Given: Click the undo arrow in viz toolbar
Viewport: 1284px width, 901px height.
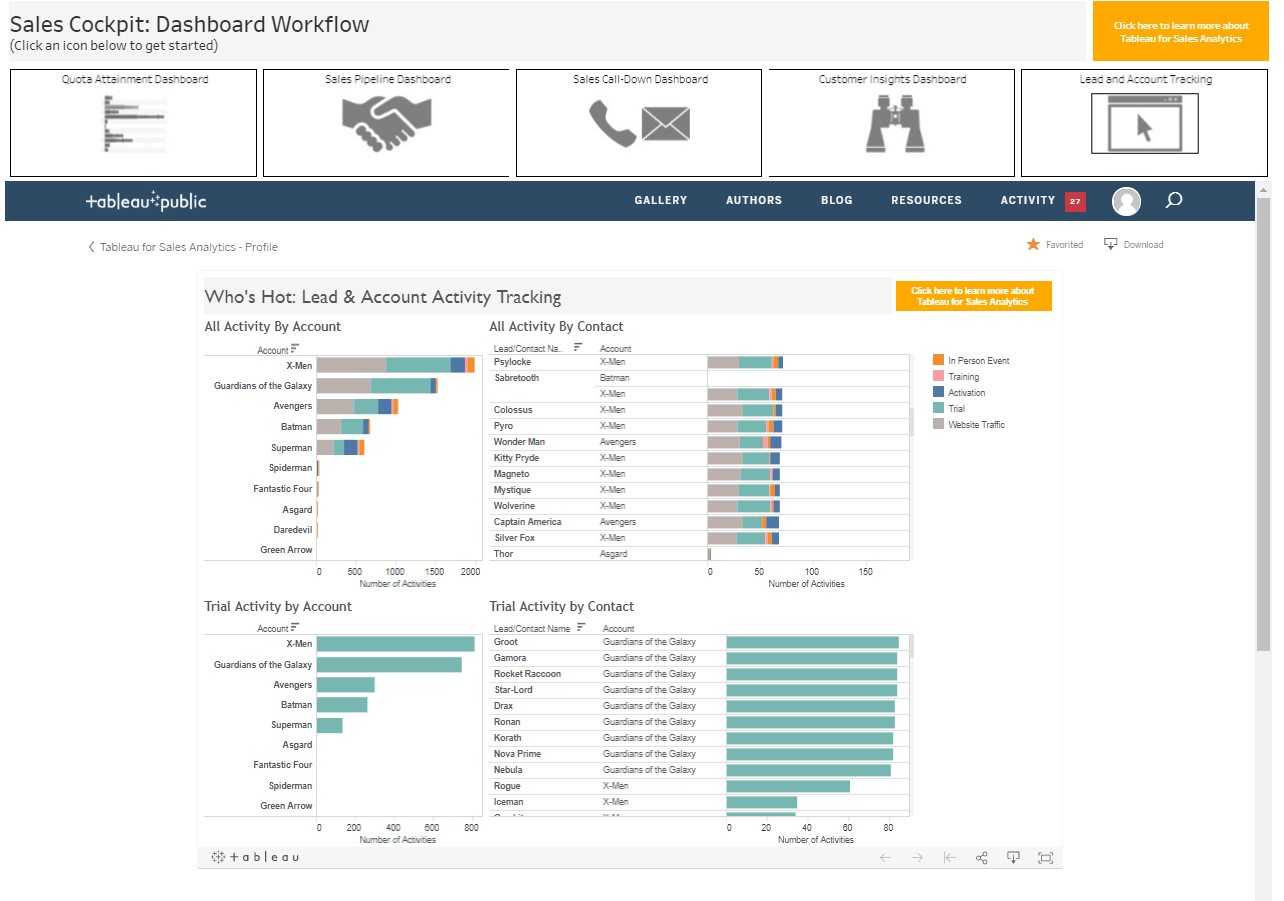Looking at the screenshot, I should tap(885, 858).
